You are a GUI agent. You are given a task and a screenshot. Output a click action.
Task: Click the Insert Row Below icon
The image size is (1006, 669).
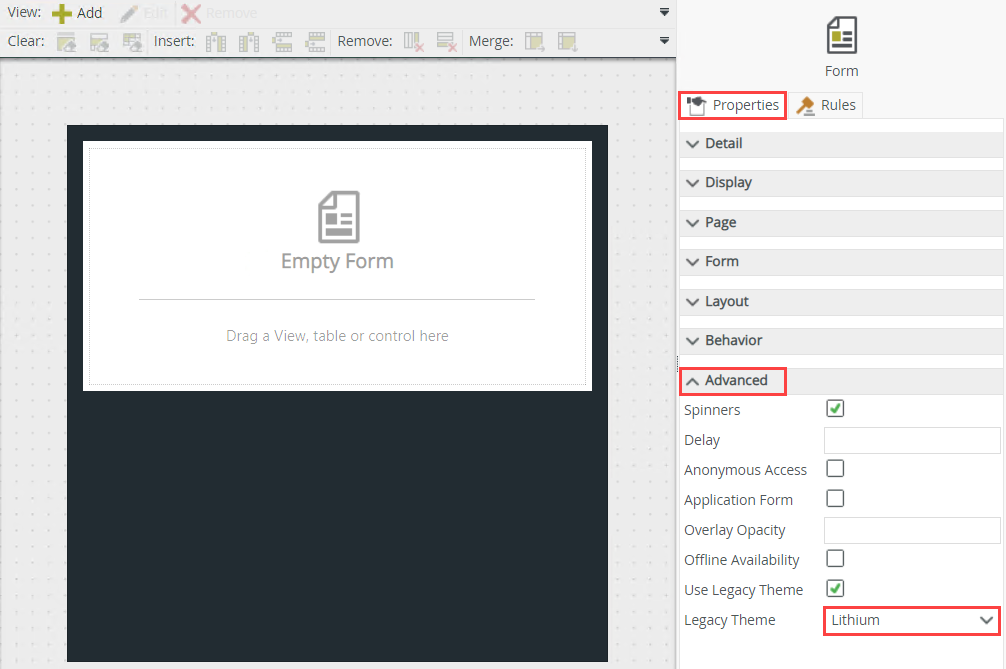tap(316, 41)
